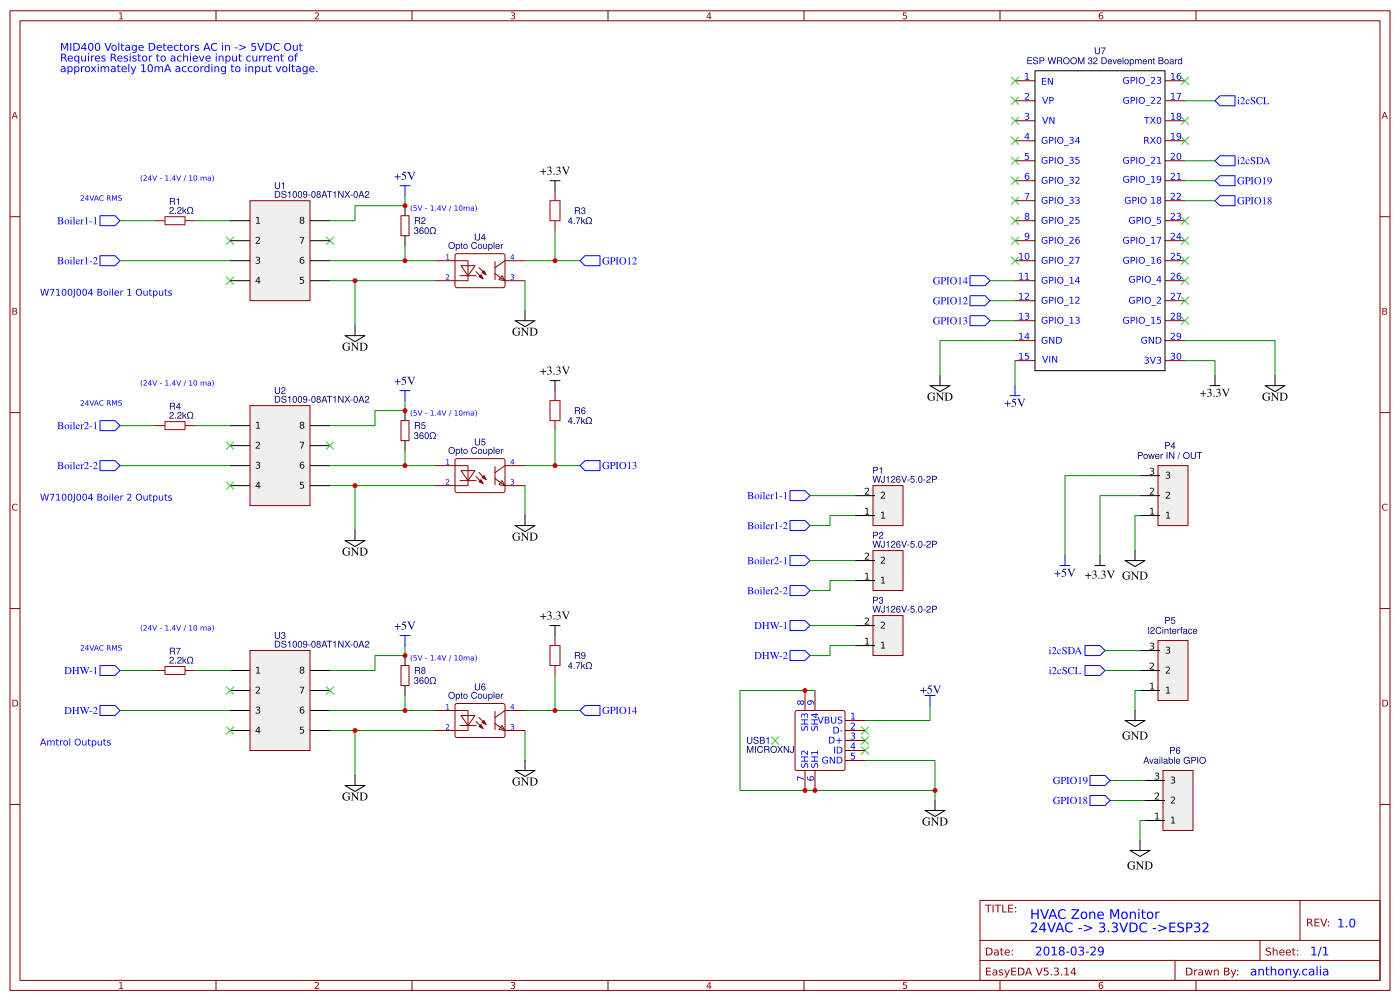The width and height of the screenshot is (1400, 1001).
Task: Select the U5 Opto Coupler symbol
Action: 478,470
